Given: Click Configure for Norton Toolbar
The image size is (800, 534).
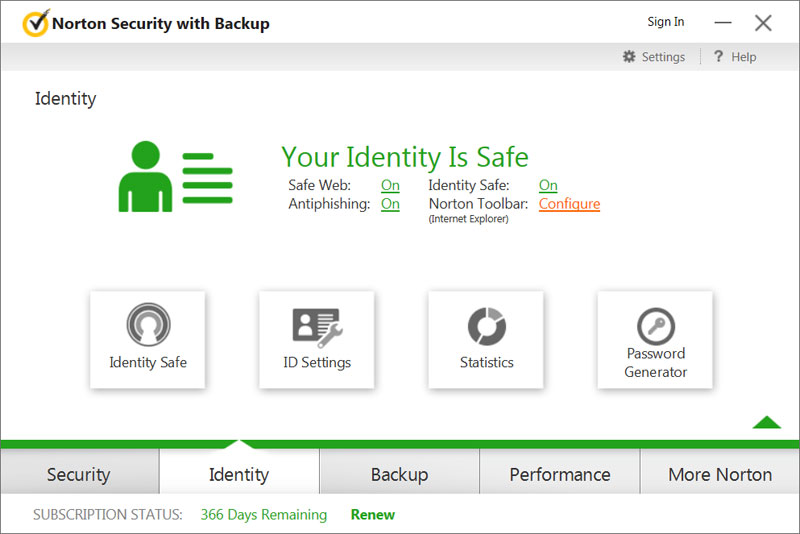Looking at the screenshot, I should (569, 204).
